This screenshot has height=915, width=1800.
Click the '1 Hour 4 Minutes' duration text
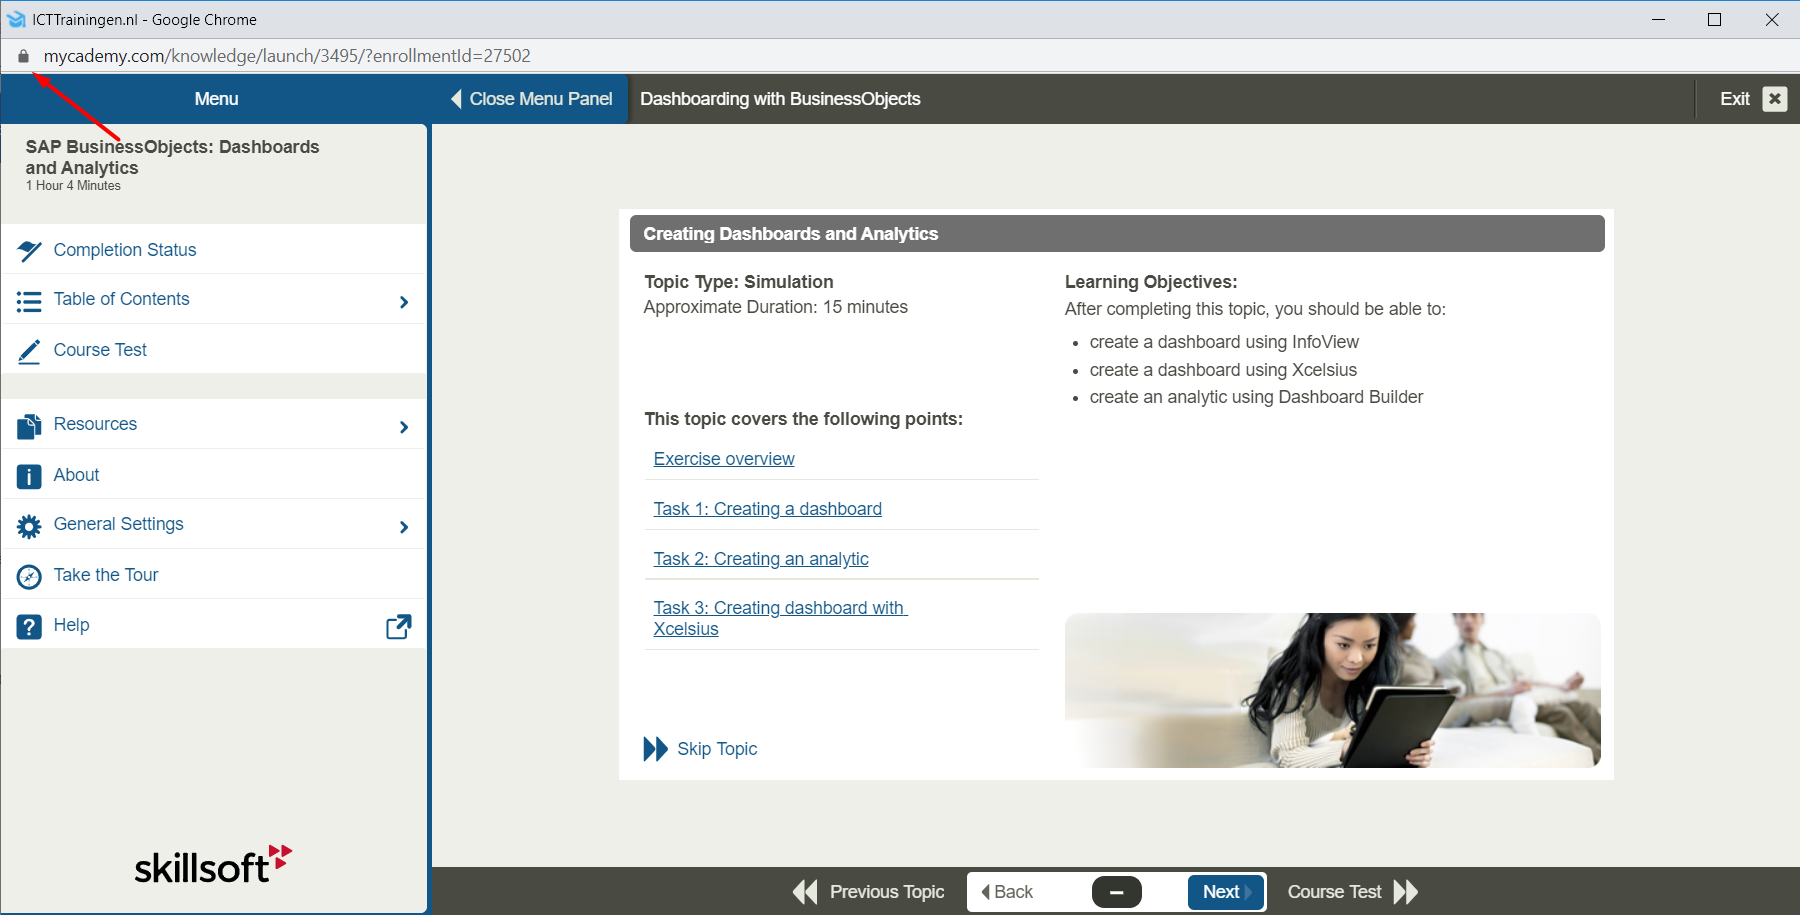73,186
